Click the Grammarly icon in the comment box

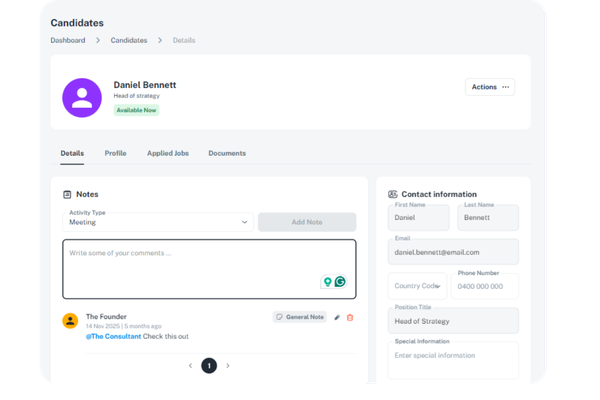pyautogui.click(x=340, y=282)
